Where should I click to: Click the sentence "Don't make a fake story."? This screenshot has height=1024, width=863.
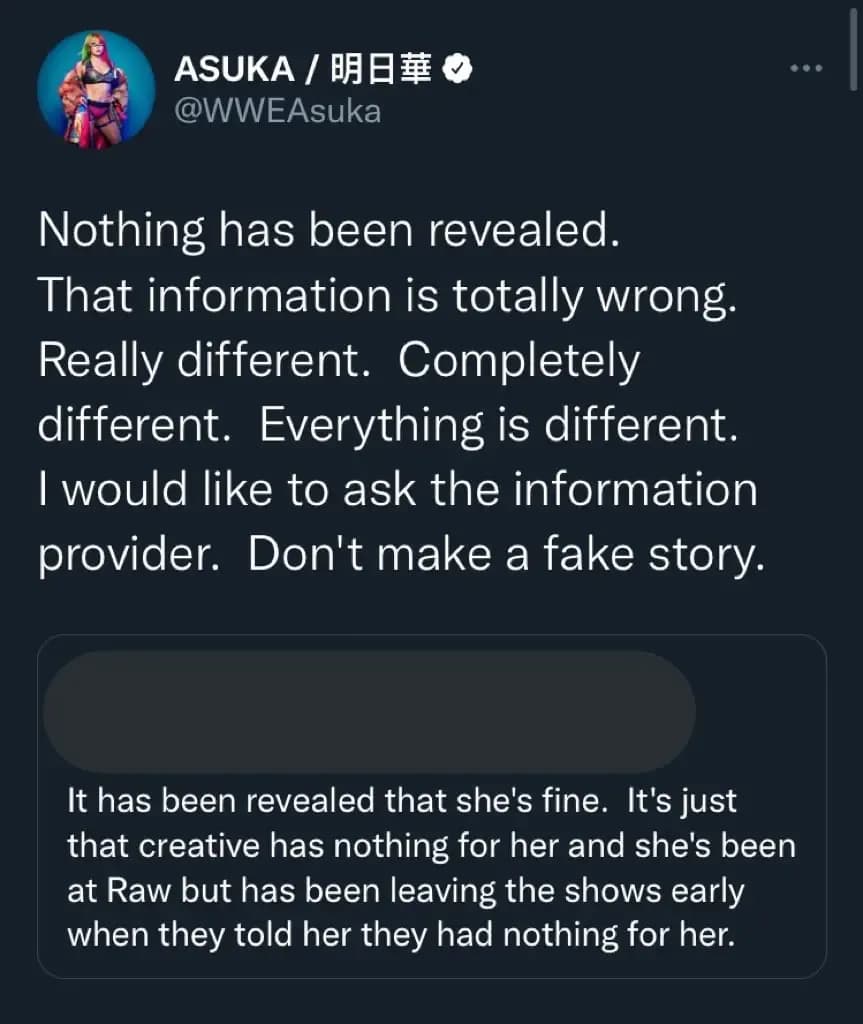click(506, 556)
